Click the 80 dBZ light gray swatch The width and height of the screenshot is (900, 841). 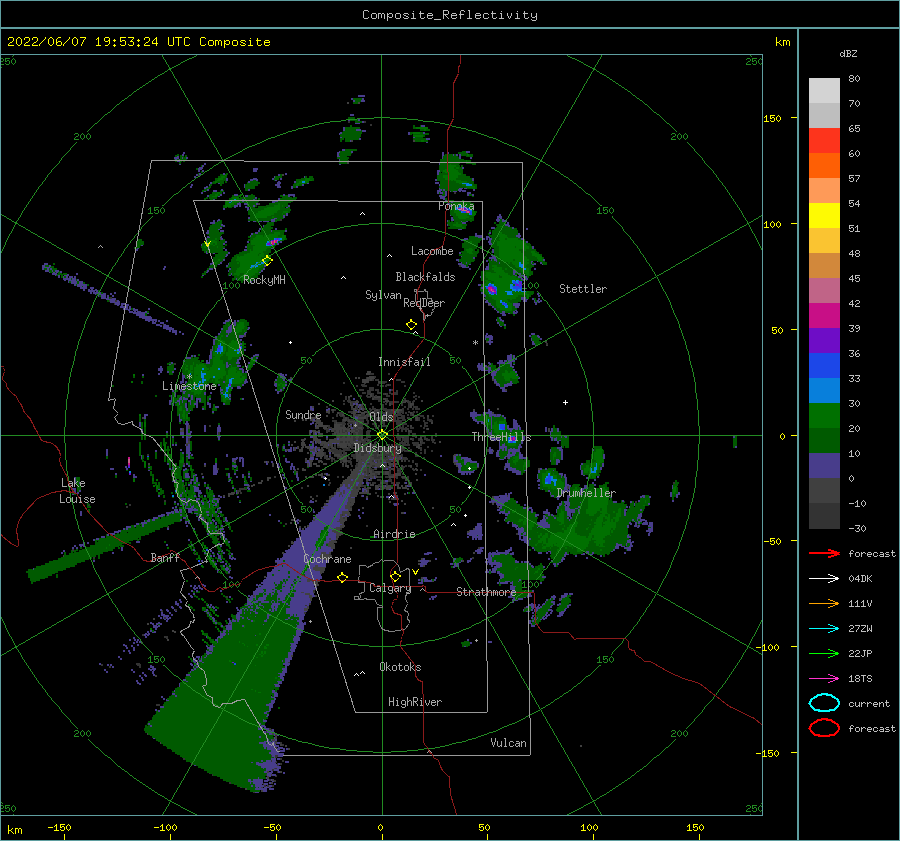824,90
